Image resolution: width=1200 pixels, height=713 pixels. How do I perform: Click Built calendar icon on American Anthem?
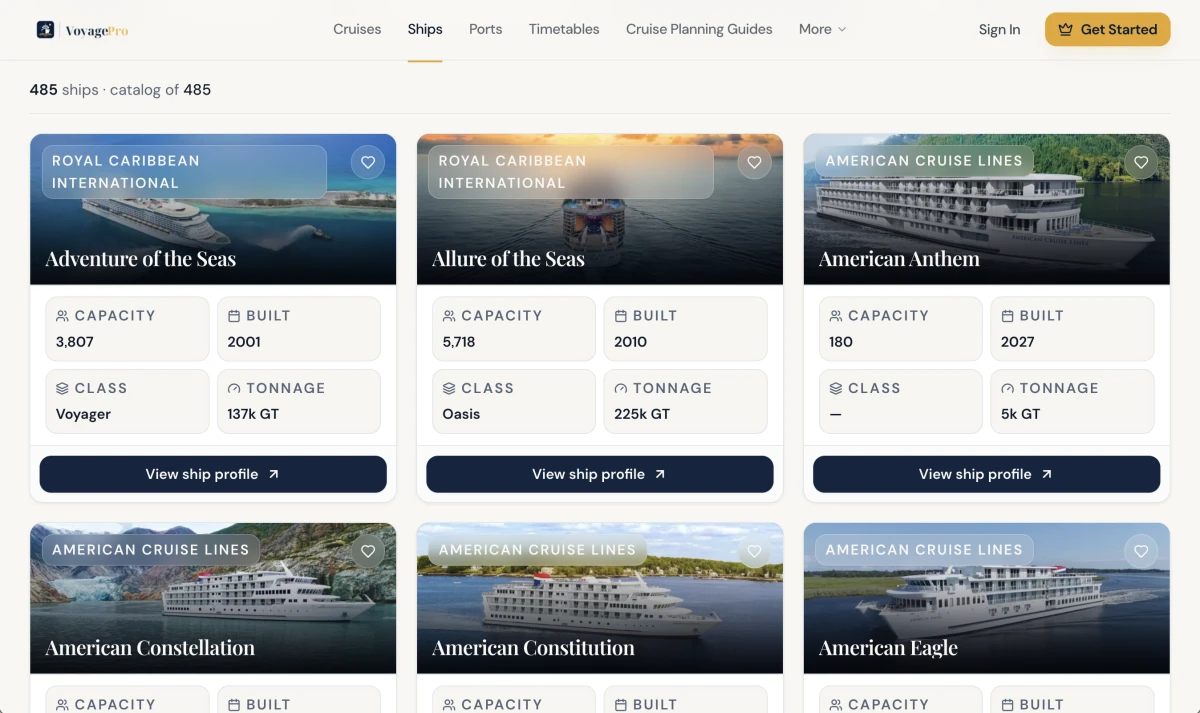pyautogui.click(x=1008, y=316)
